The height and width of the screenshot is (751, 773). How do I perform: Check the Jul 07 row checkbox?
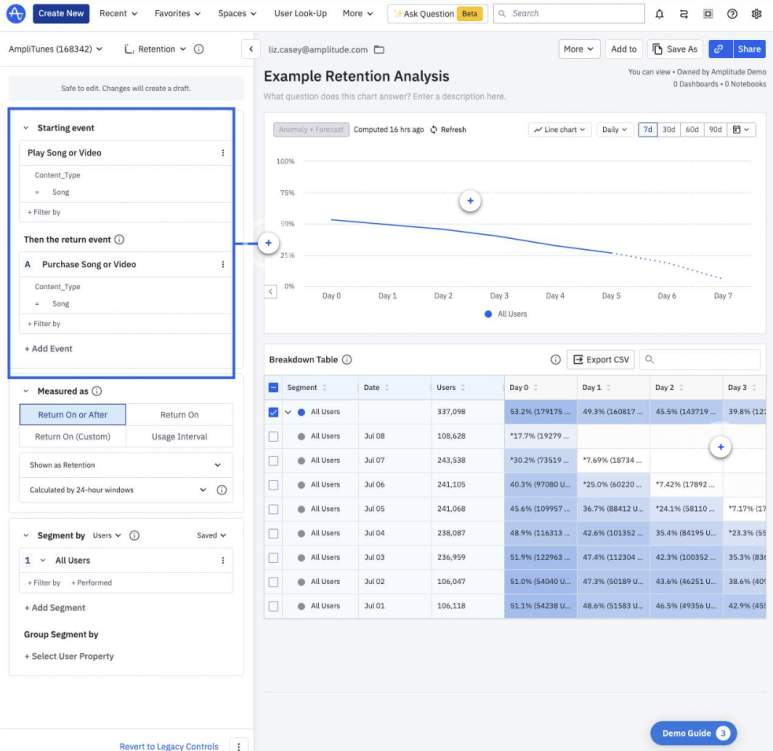point(274,461)
